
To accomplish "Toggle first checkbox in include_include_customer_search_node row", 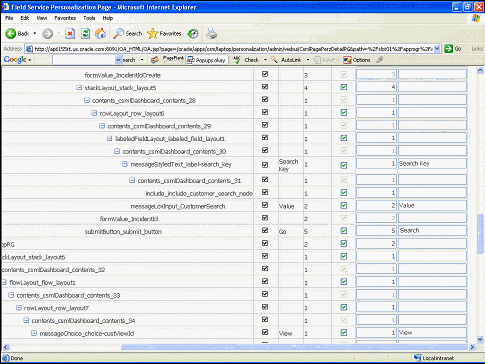I will [265, 192].
